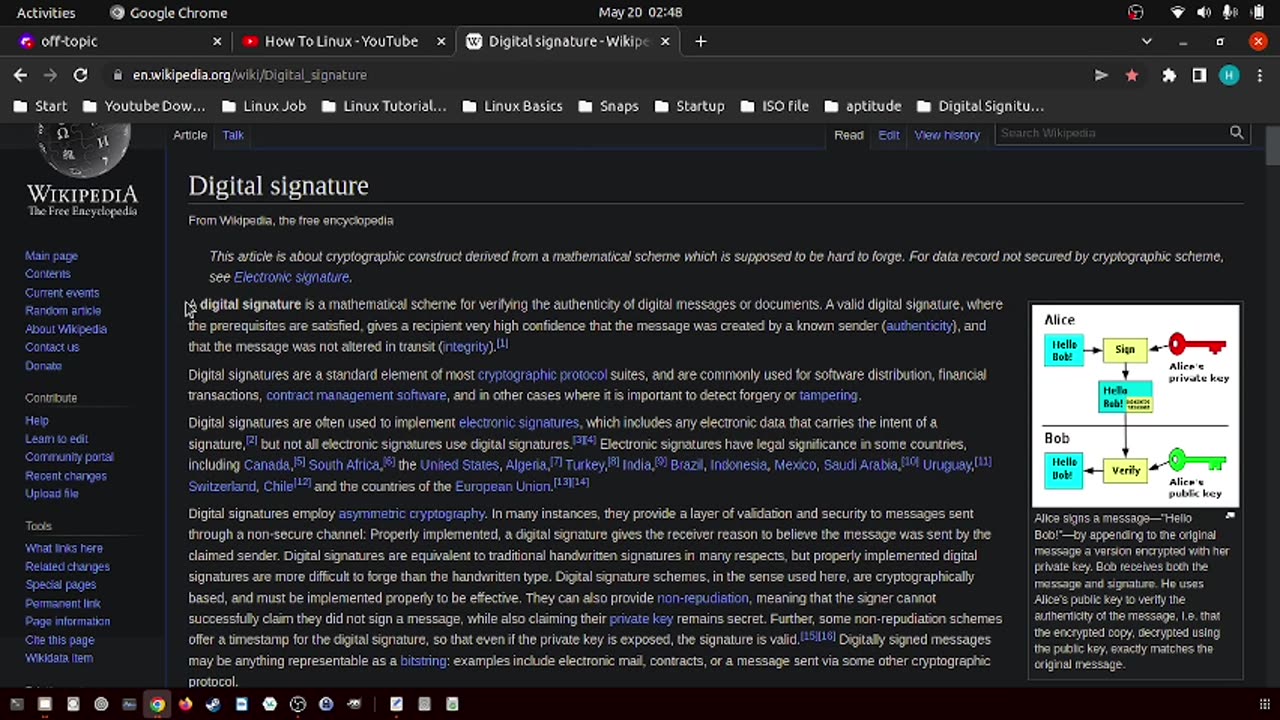This screenshot has width=1280, height=720.
Task: Open the system monitor icon in dock
Action: pyautogui.click(x=129, y=704)
